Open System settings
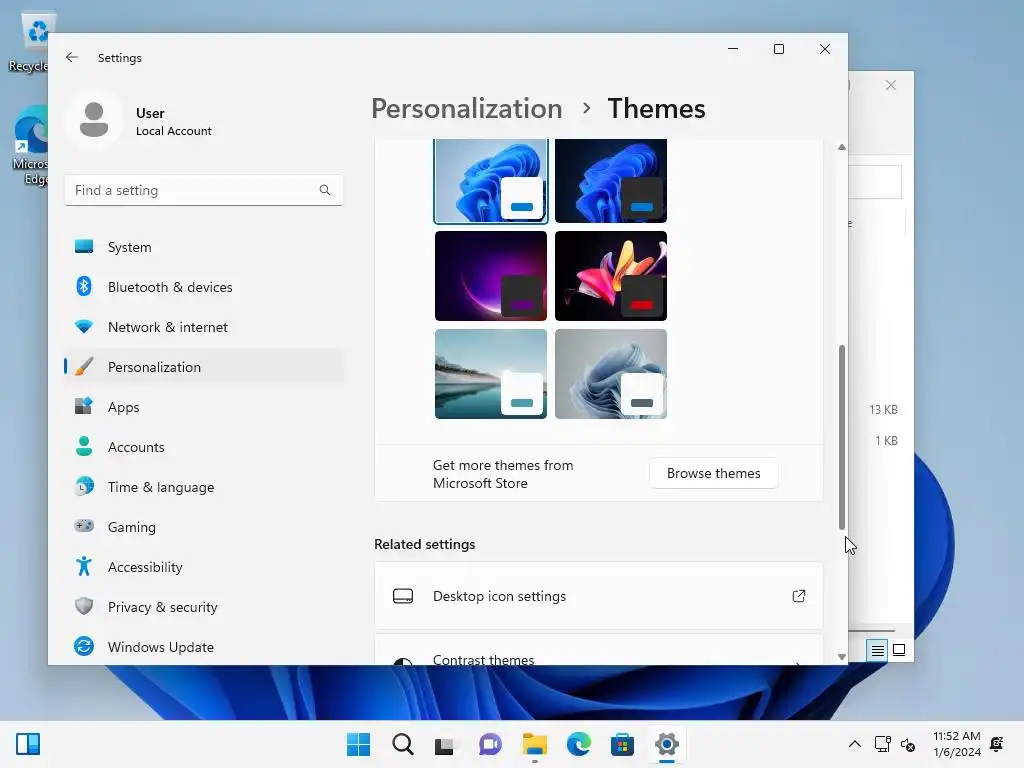The width and height of the screenshot is (1024, 768). coord(204,247)
